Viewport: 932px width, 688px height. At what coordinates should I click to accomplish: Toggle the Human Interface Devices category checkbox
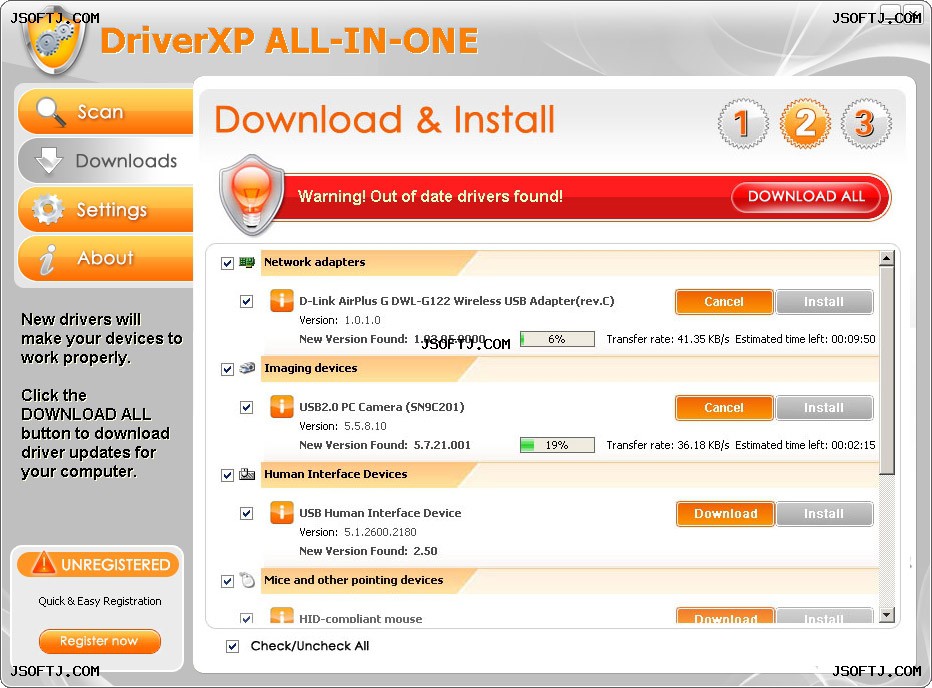pos(227,475)
